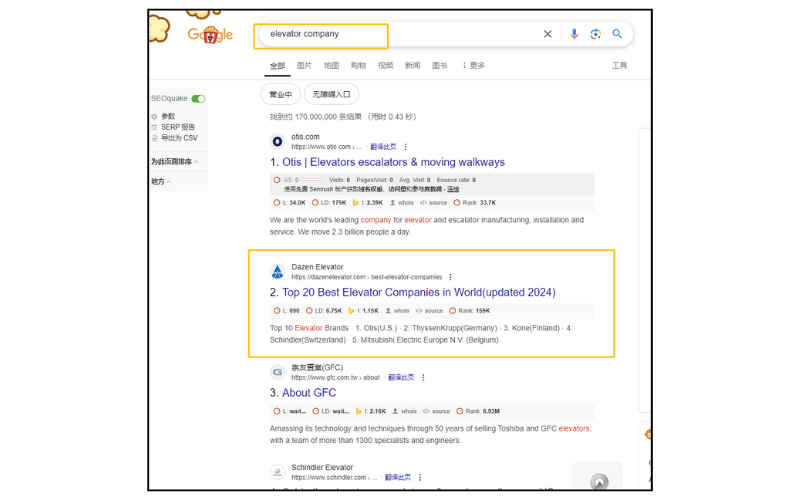Open the three-dot menu for GFC result
Image resolution: width=800 pixels, height=500 pixels.
point(423,378)
